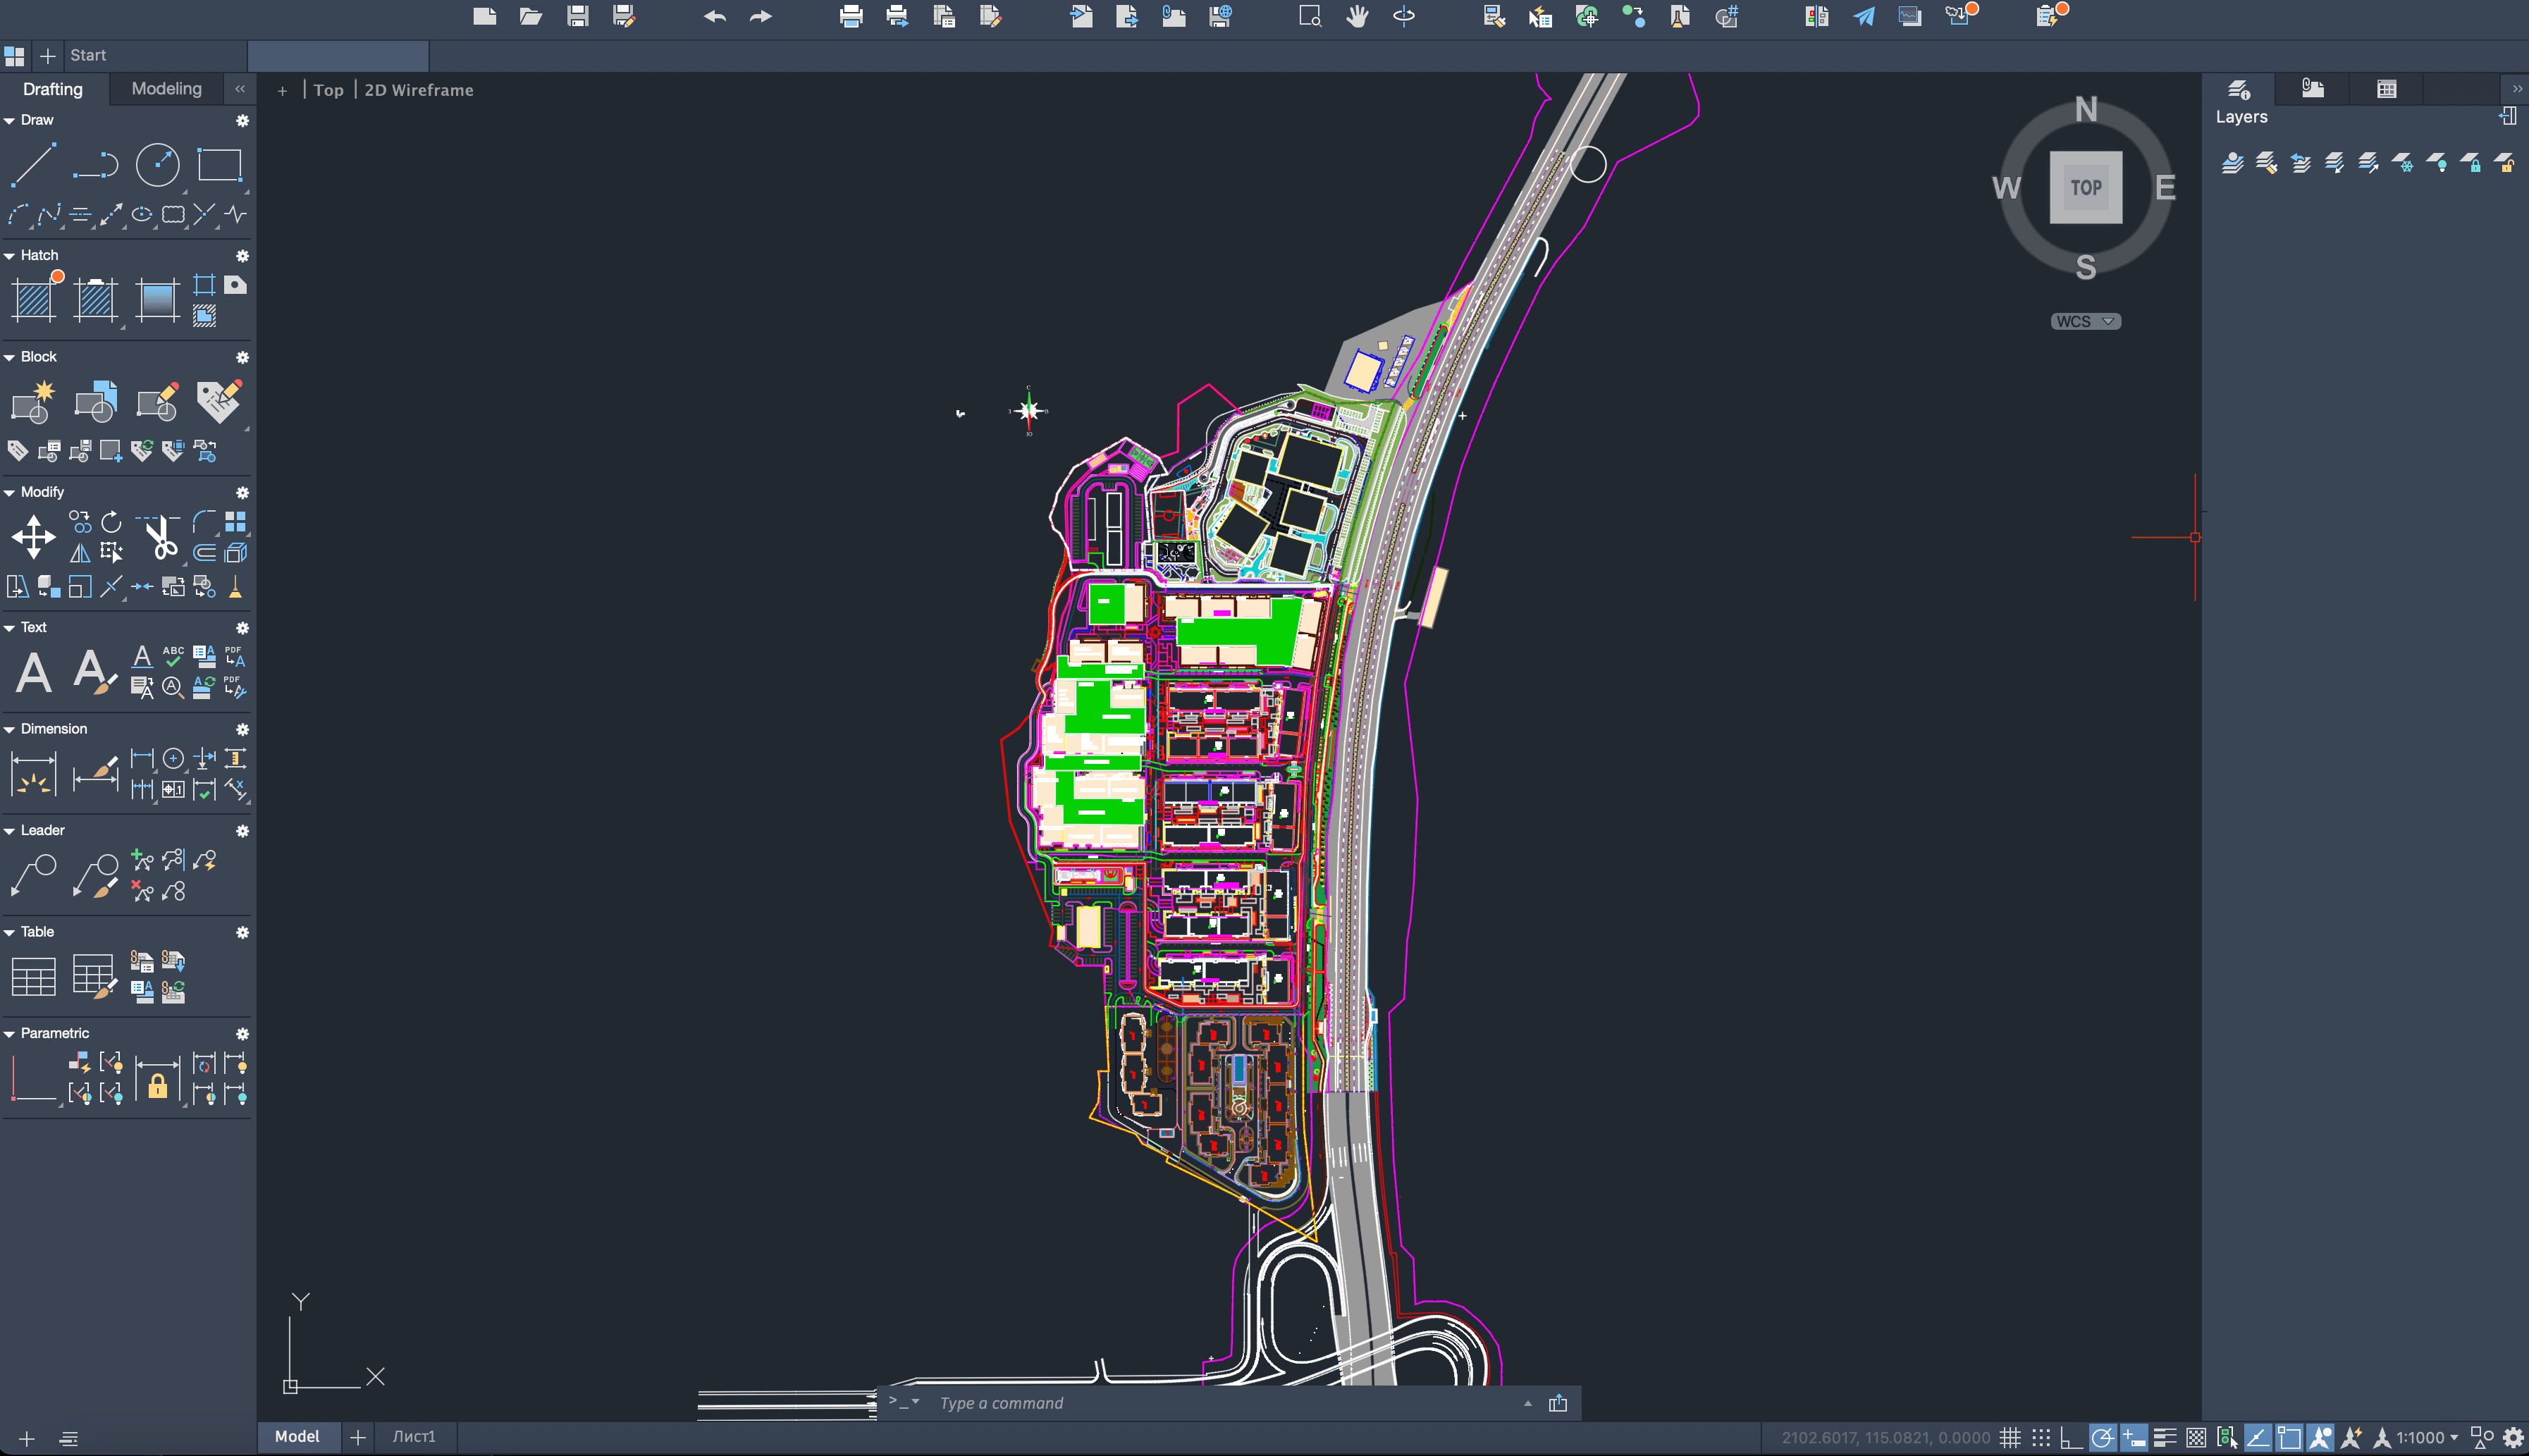Image resolution: width=2529 pixels, height=1456 pixels.
Task: Click the Redo arrow in top toolbar
Action: 761,16
